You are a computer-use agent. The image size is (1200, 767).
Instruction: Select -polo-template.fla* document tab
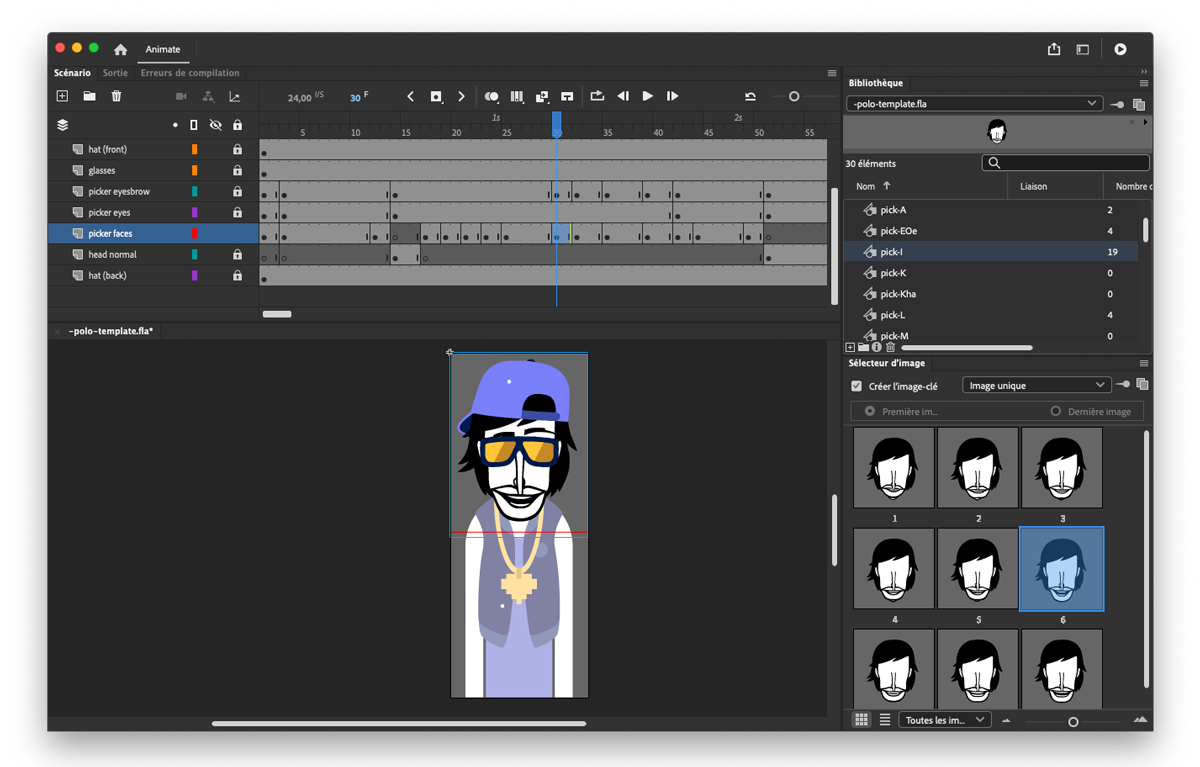pyautogui.click(x=110, y=331)
